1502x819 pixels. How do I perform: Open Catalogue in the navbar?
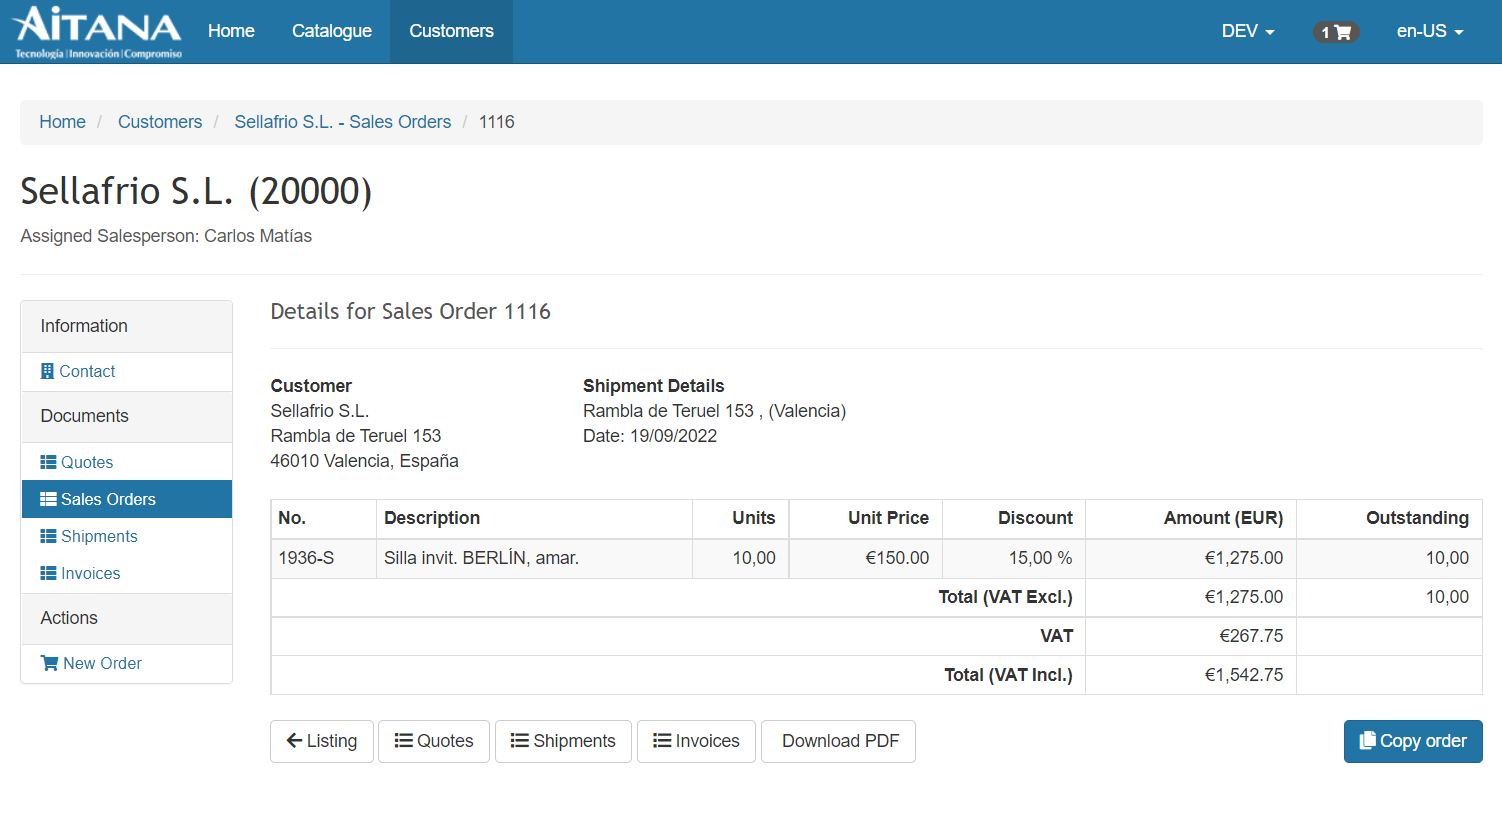(x=332, y=32)
